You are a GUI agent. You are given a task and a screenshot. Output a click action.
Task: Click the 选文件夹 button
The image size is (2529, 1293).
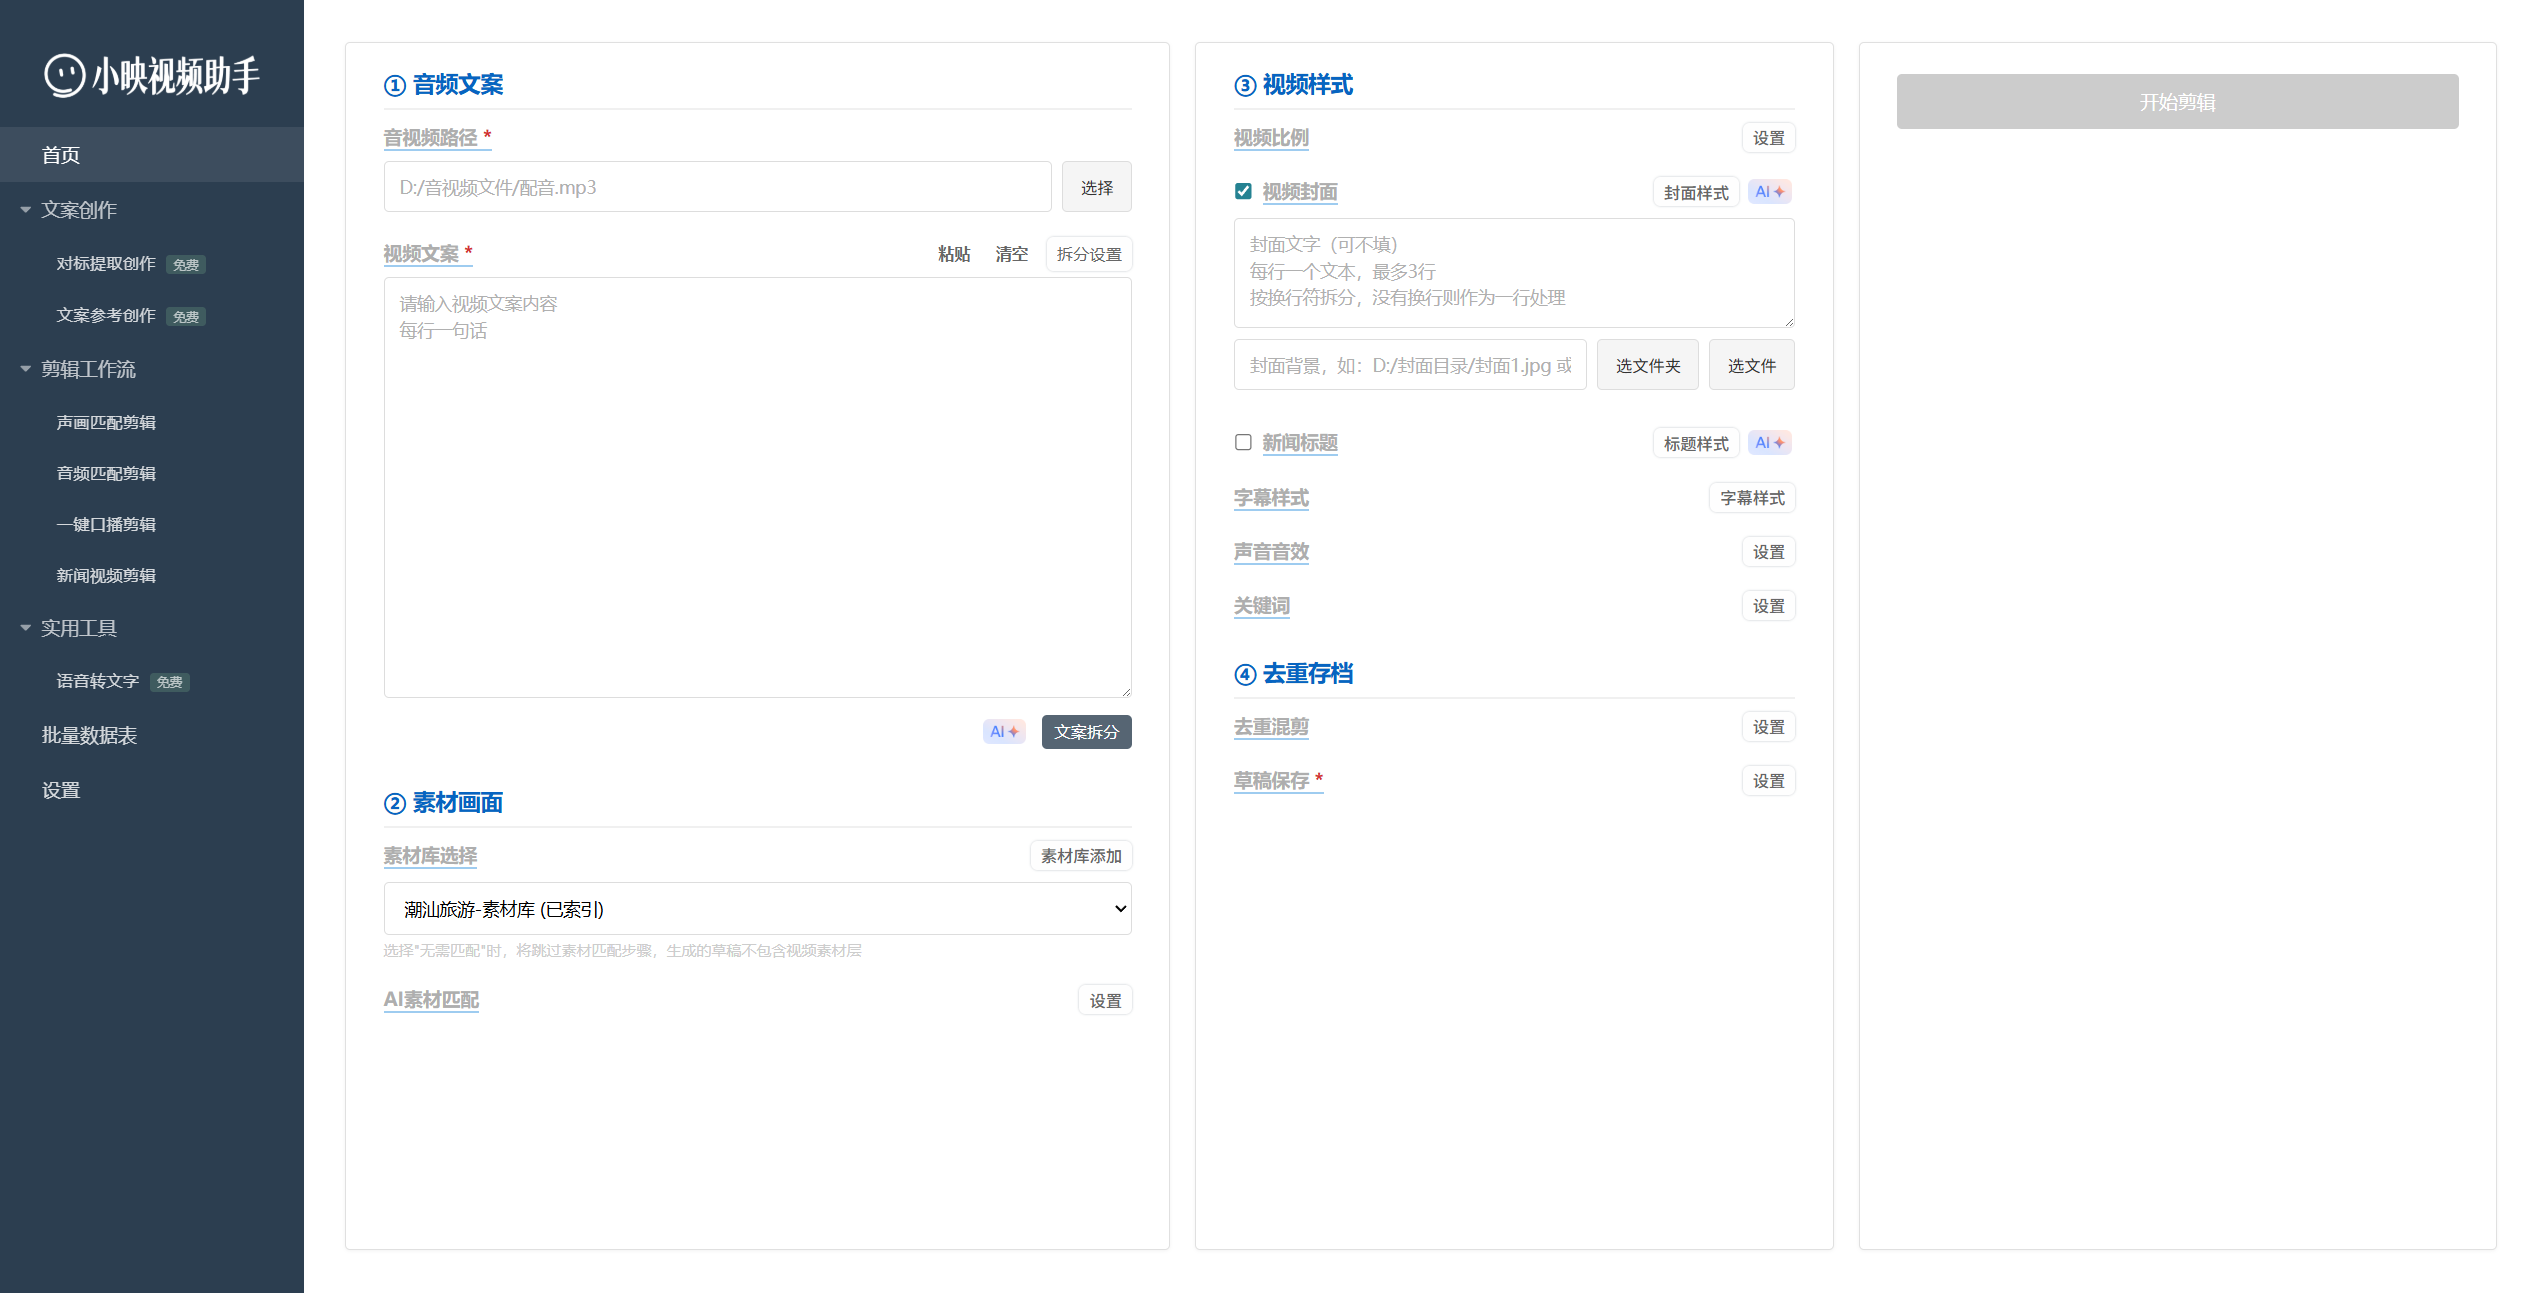tap(1647, 366)
